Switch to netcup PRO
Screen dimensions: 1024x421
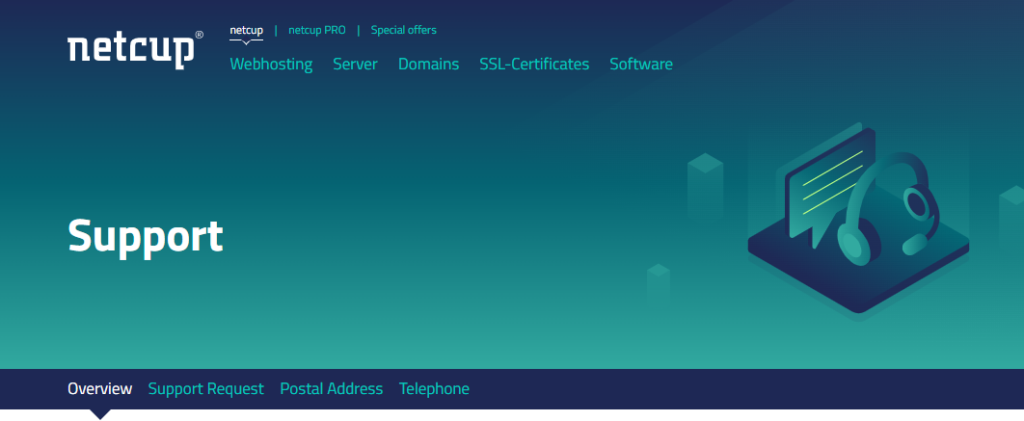click(317, 30)
